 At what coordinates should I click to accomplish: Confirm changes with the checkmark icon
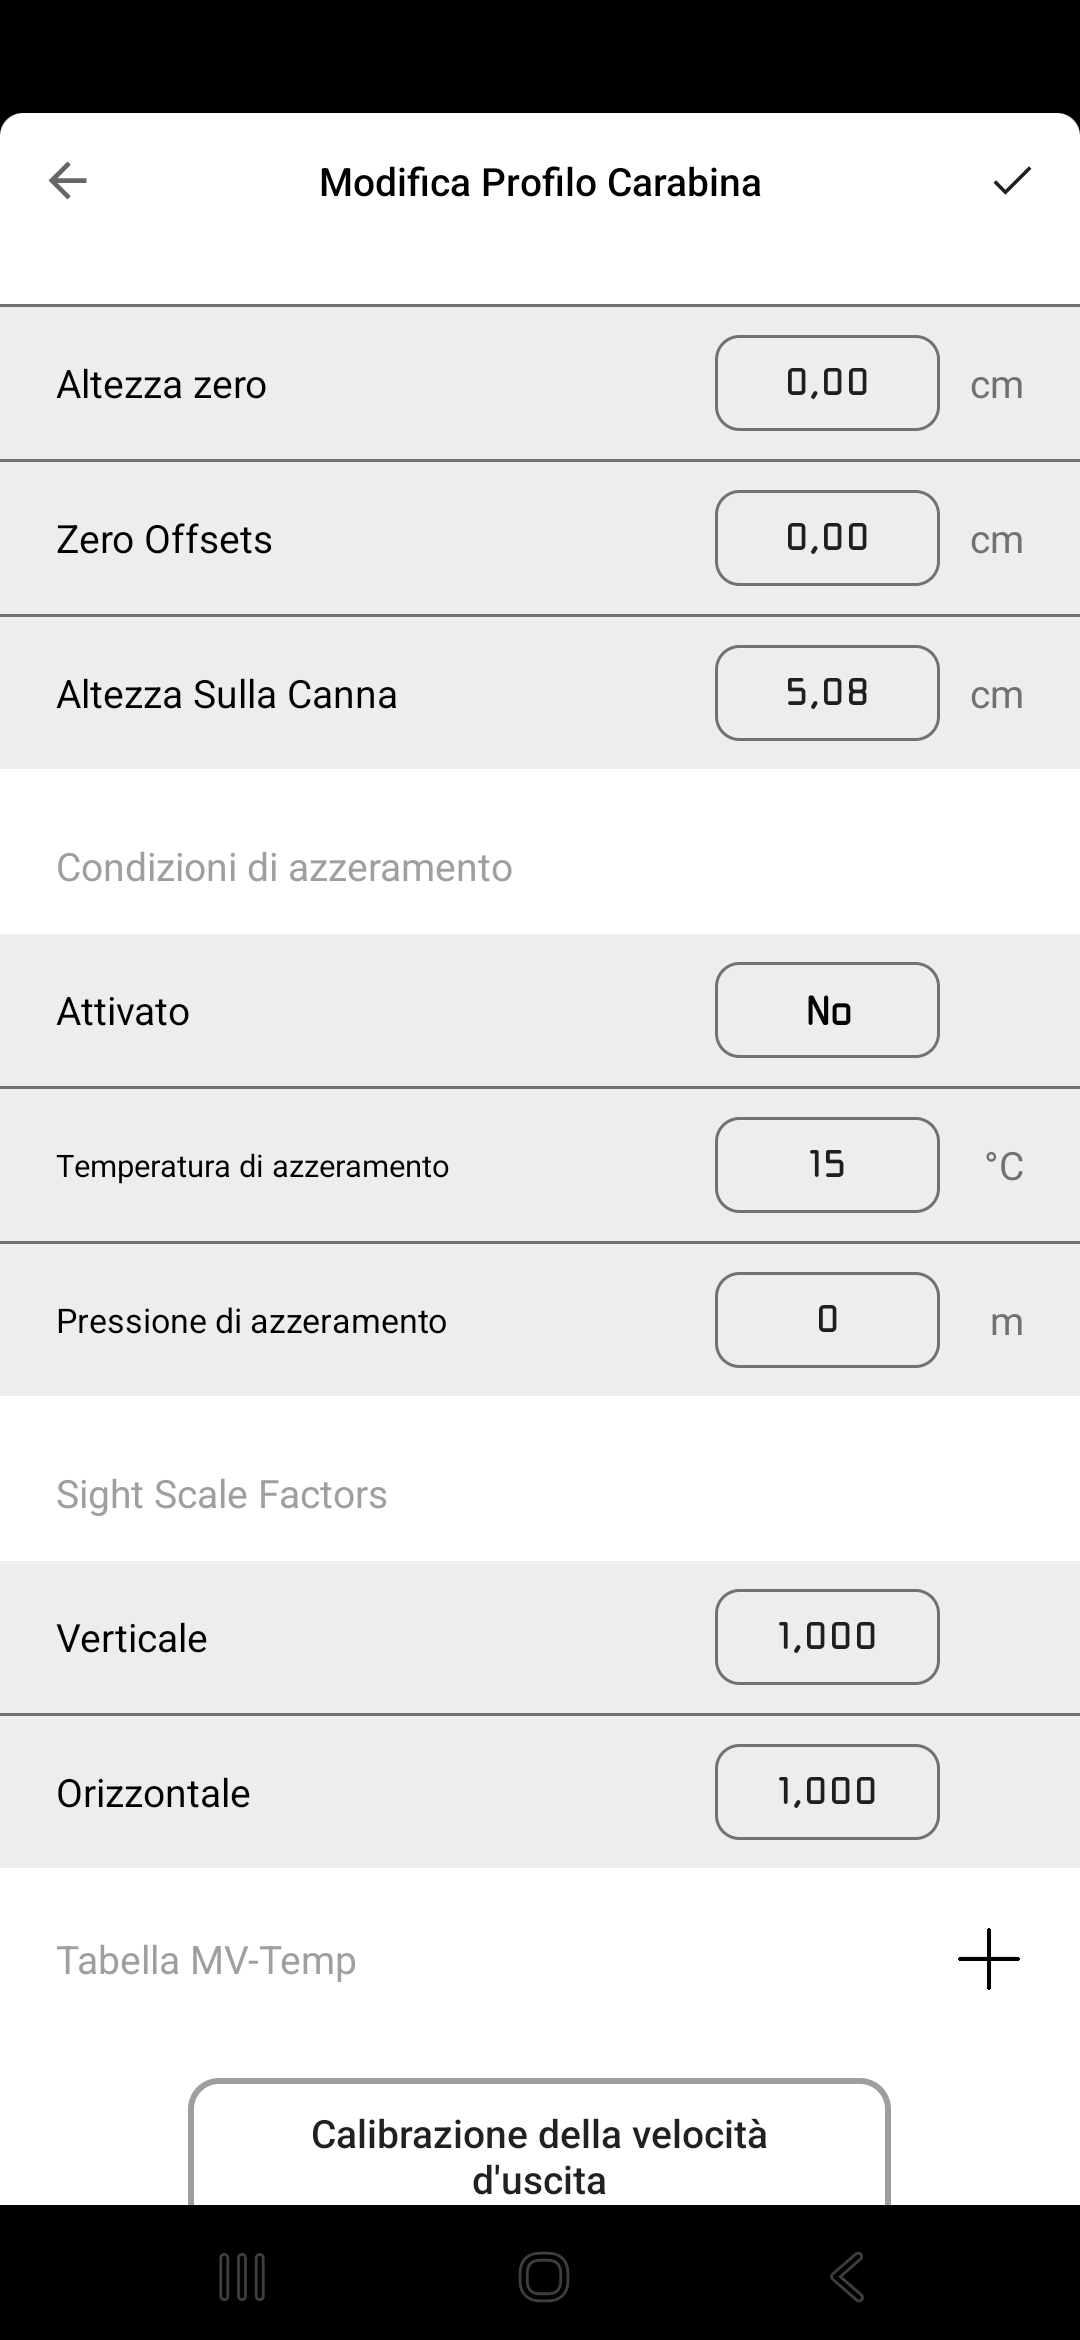[1011, 181]
